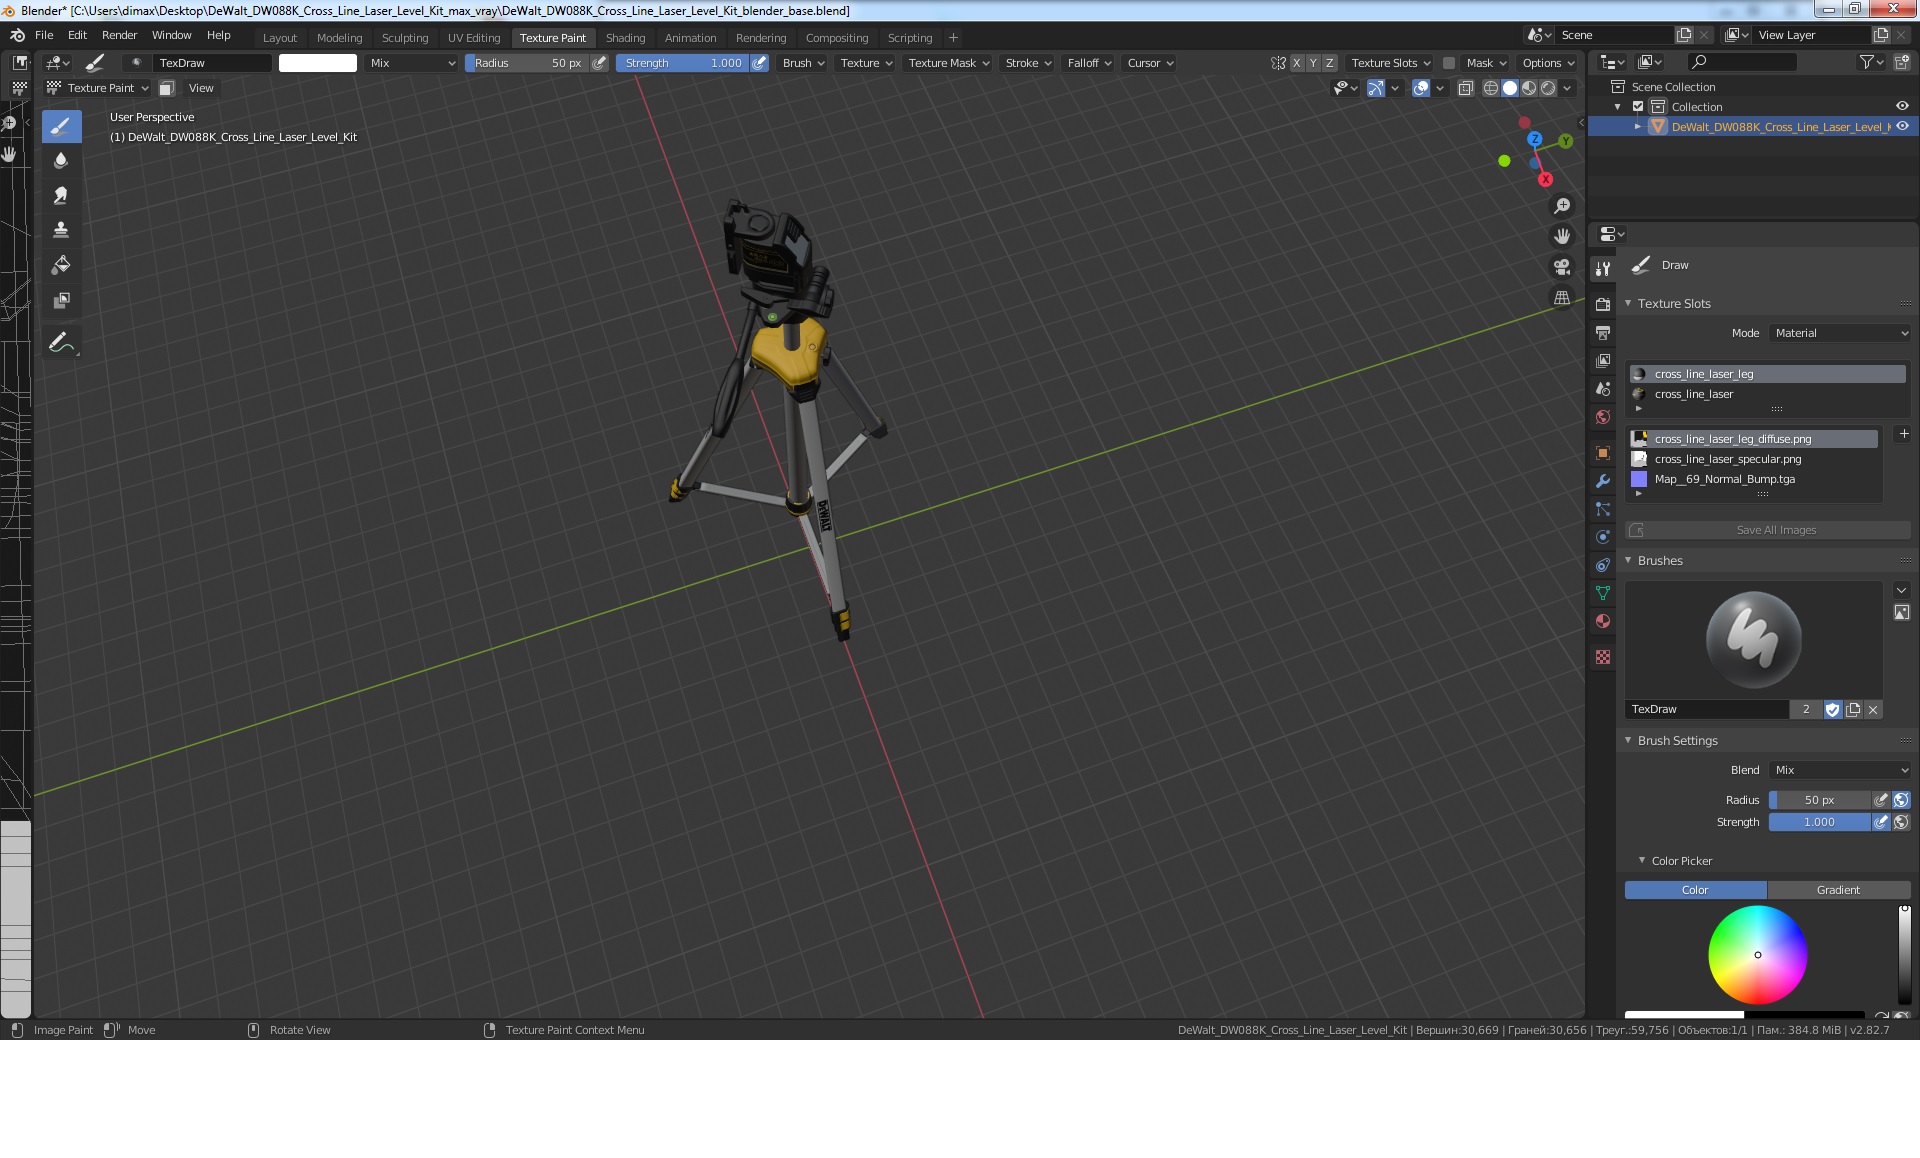Open the Stroke popover
The image size is (1920, 1158).
point(1028,62)
